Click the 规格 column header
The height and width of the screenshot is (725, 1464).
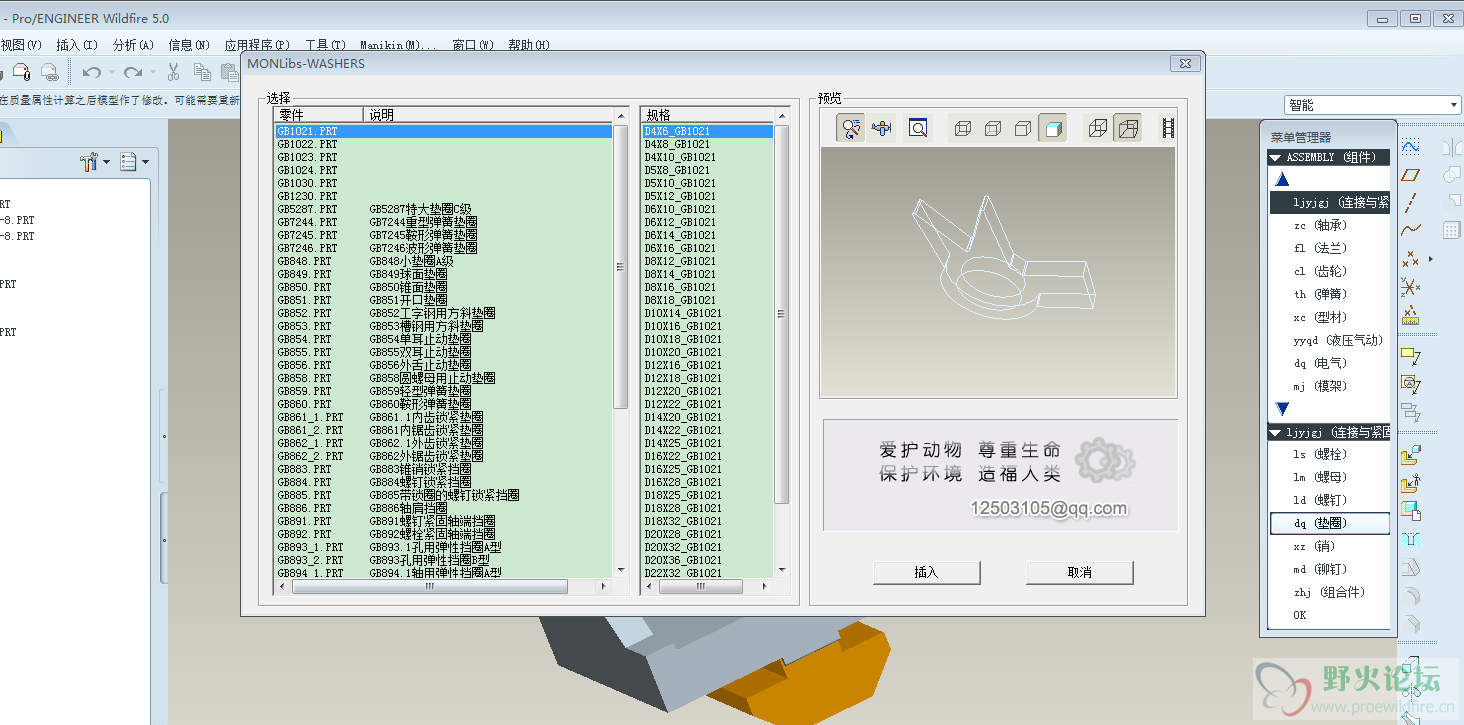[707, 115]
